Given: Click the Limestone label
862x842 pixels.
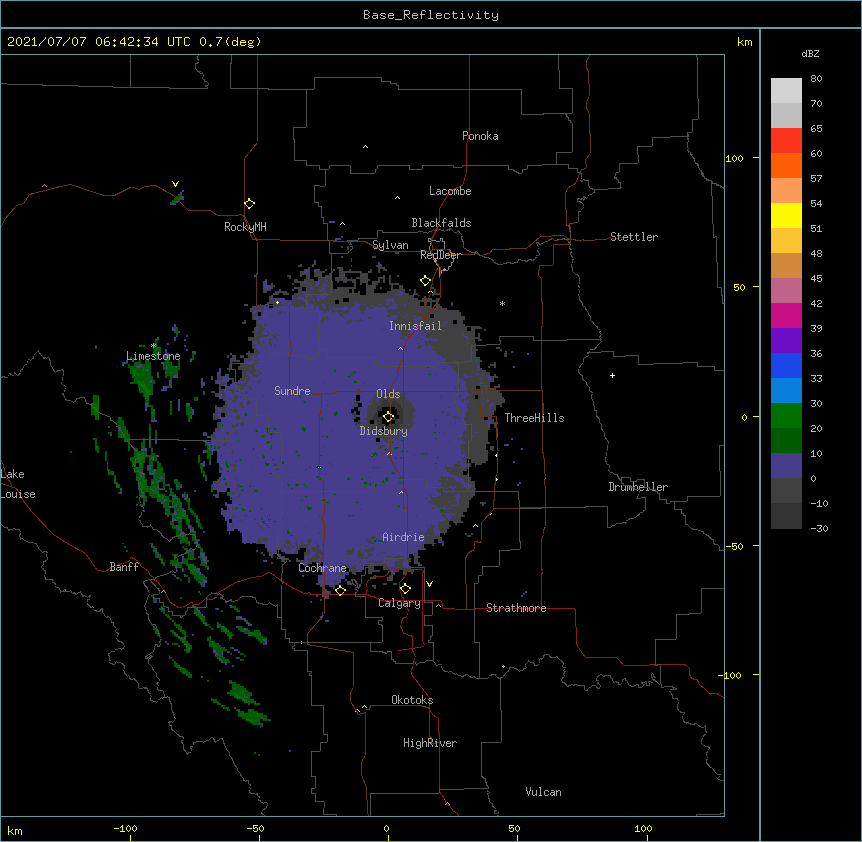Looking at the screenshot, I should point(153,356).
